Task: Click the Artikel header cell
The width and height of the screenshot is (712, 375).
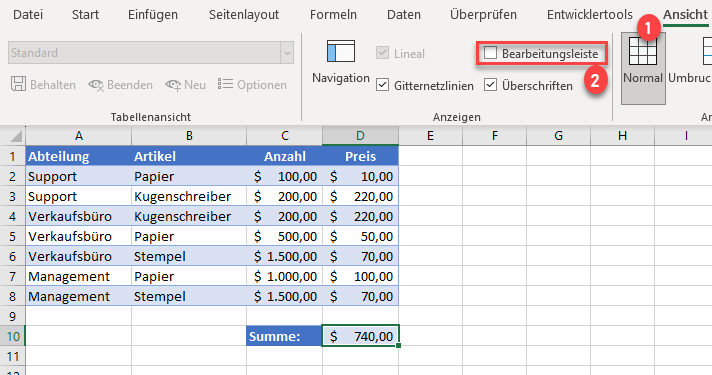Action: click(189, 156)
